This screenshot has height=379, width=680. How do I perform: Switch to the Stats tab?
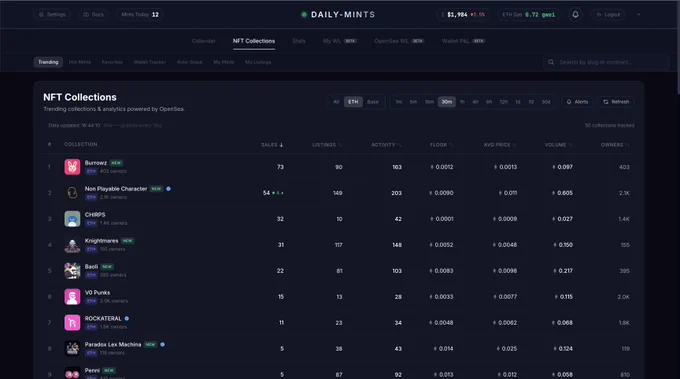point(299,41)
